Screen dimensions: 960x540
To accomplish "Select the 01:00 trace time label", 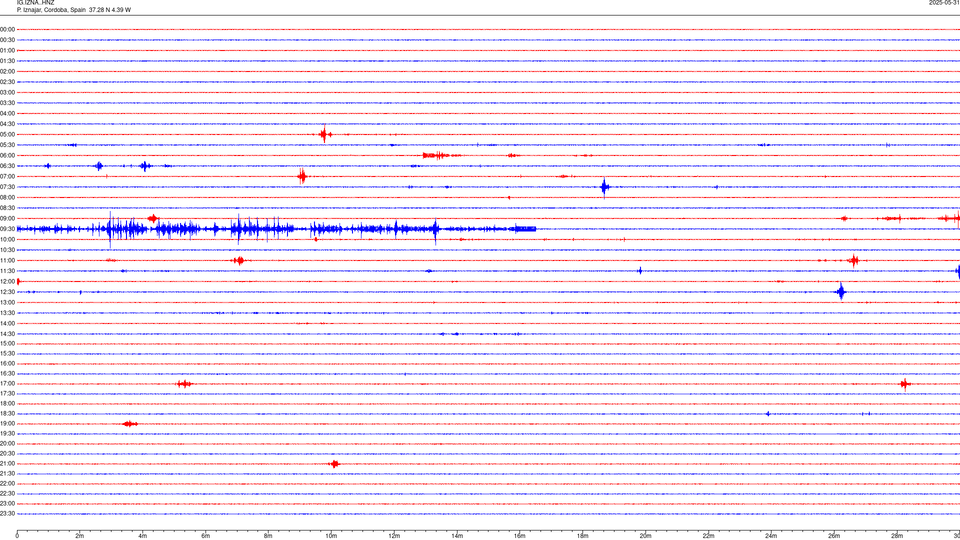I will (7, 50).
